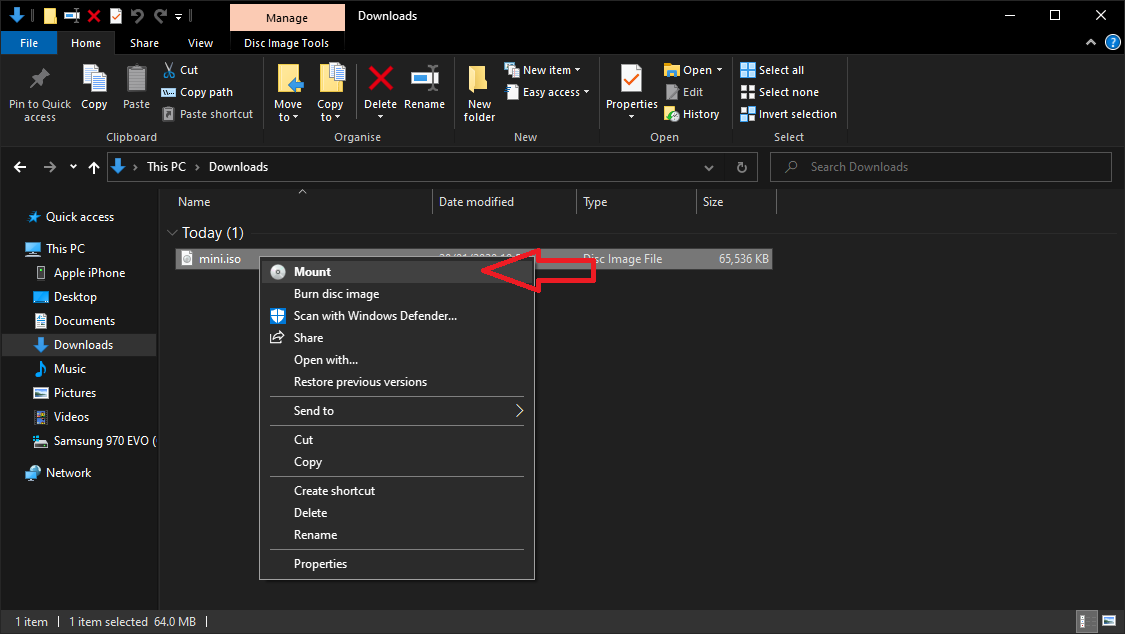Screen dimensions: 1125x634
Task: Switch to large icons view
Action: (1109, 621)
